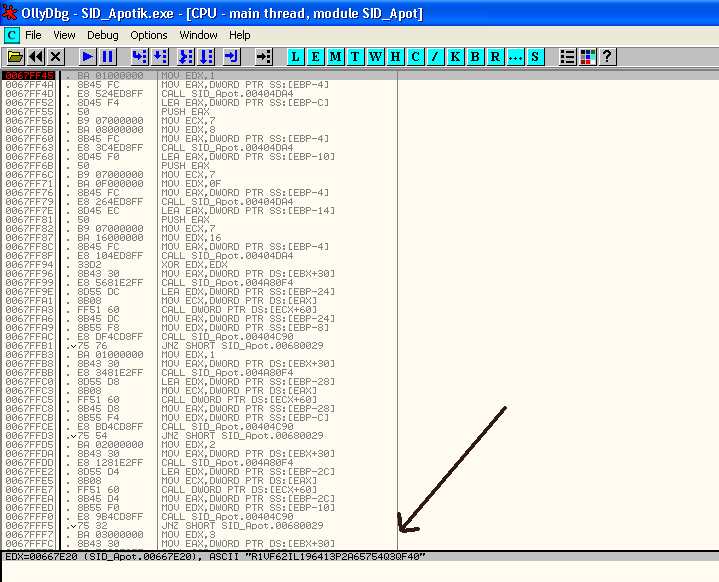Select hex bytes E8 BD4CD8FF
Viewport: 719px width, 582px height.
click(110, 427)
